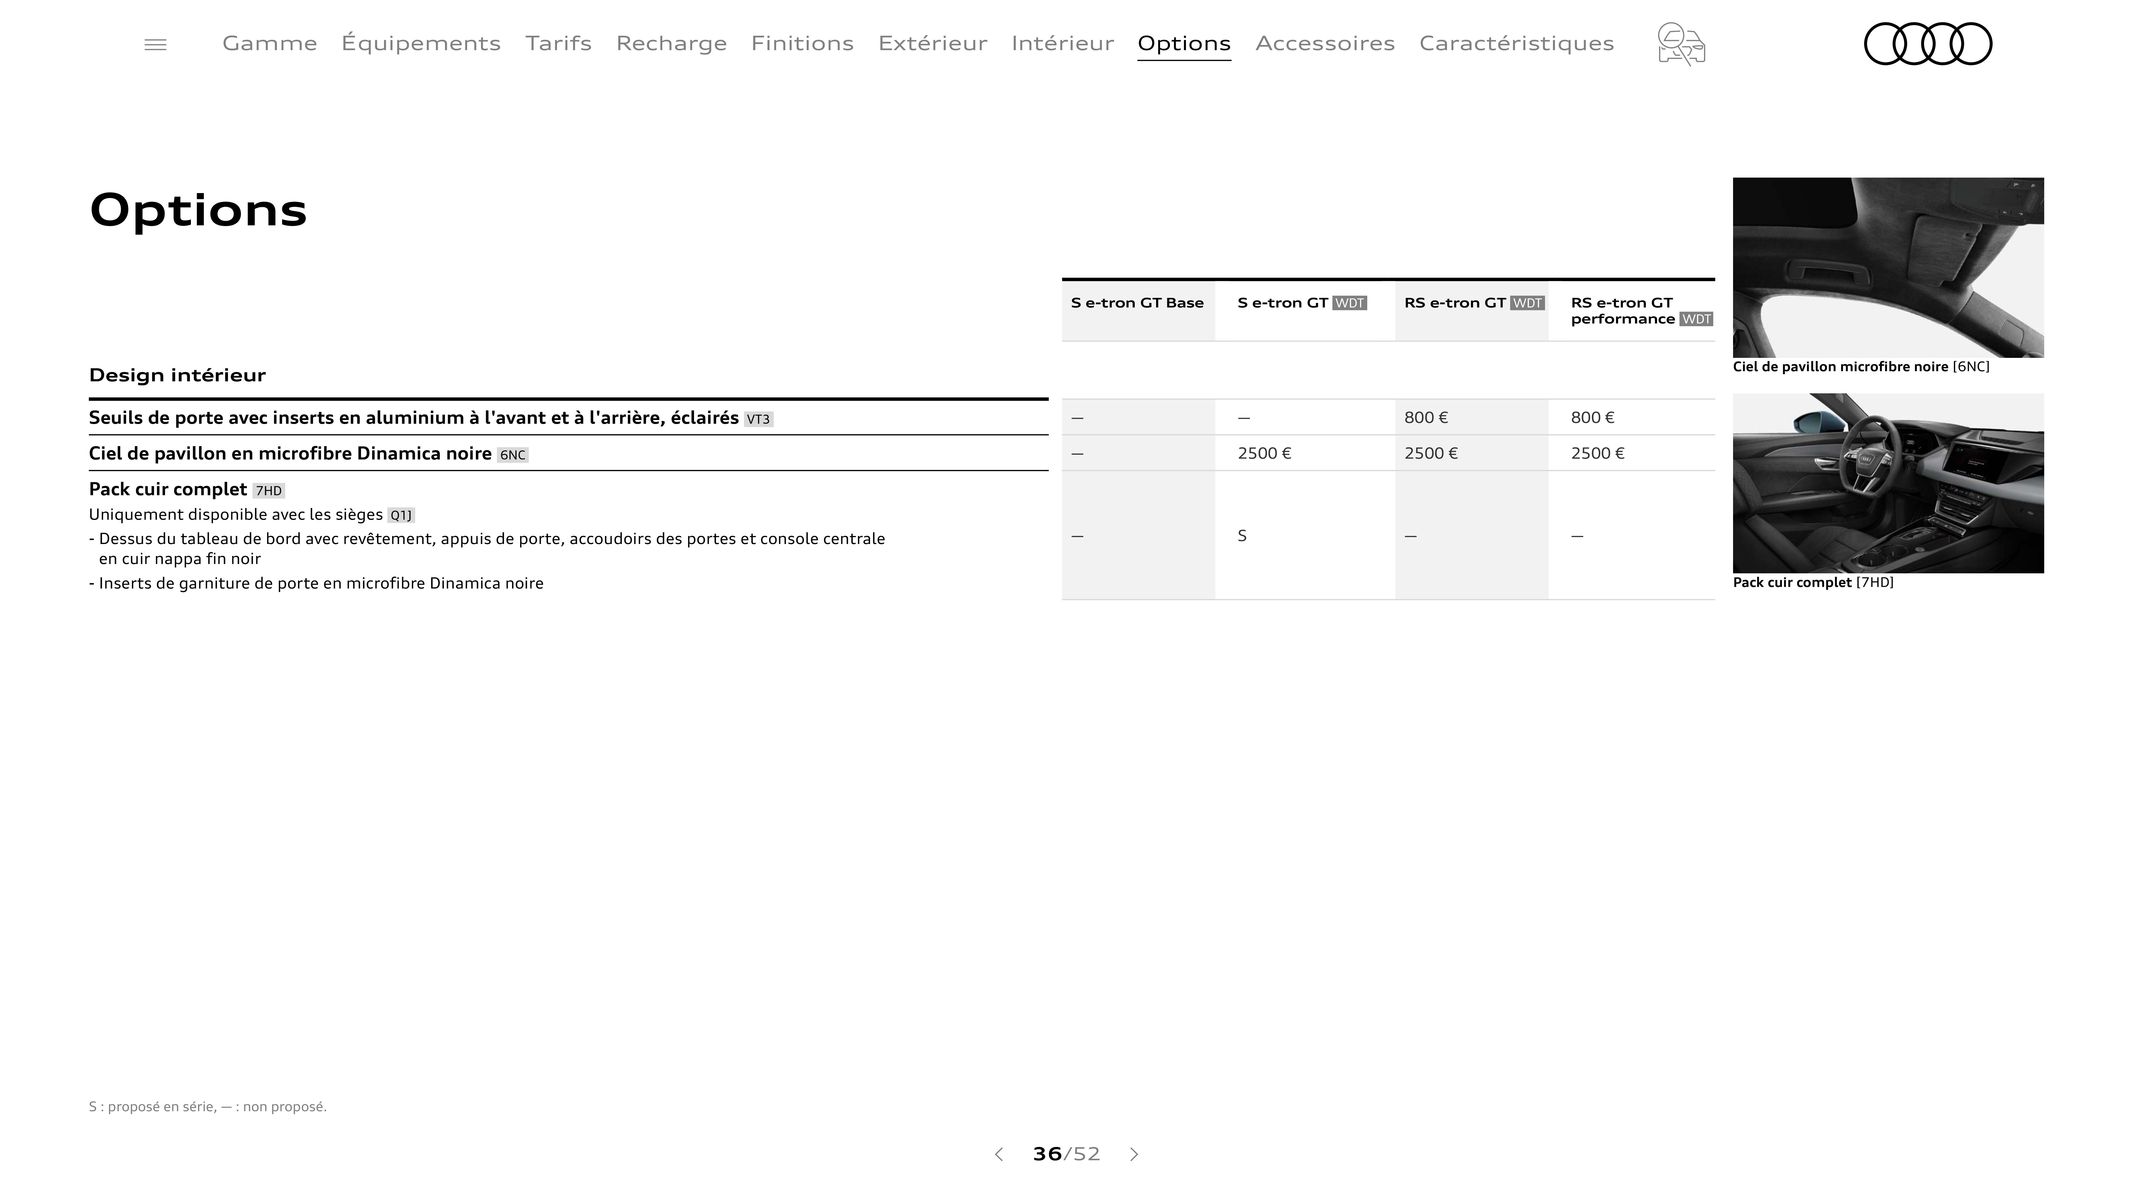
Task: Click the Q1J seat code badge
Action: tap(400, 516)
